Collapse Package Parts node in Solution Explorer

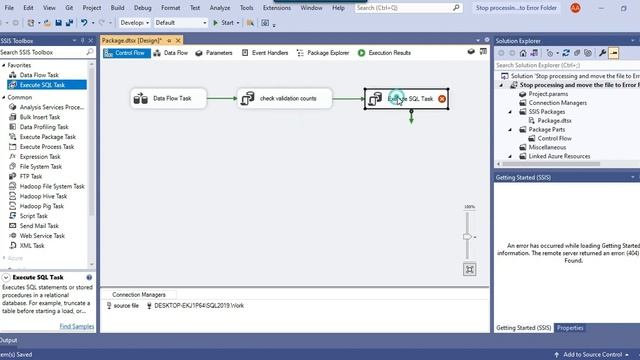coord(510,130)
